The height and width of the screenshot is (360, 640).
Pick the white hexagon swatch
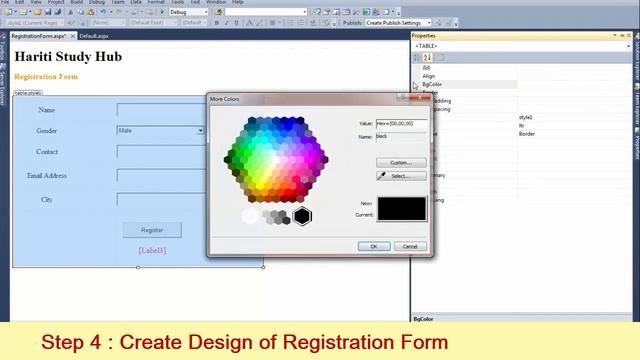point(250,216)
